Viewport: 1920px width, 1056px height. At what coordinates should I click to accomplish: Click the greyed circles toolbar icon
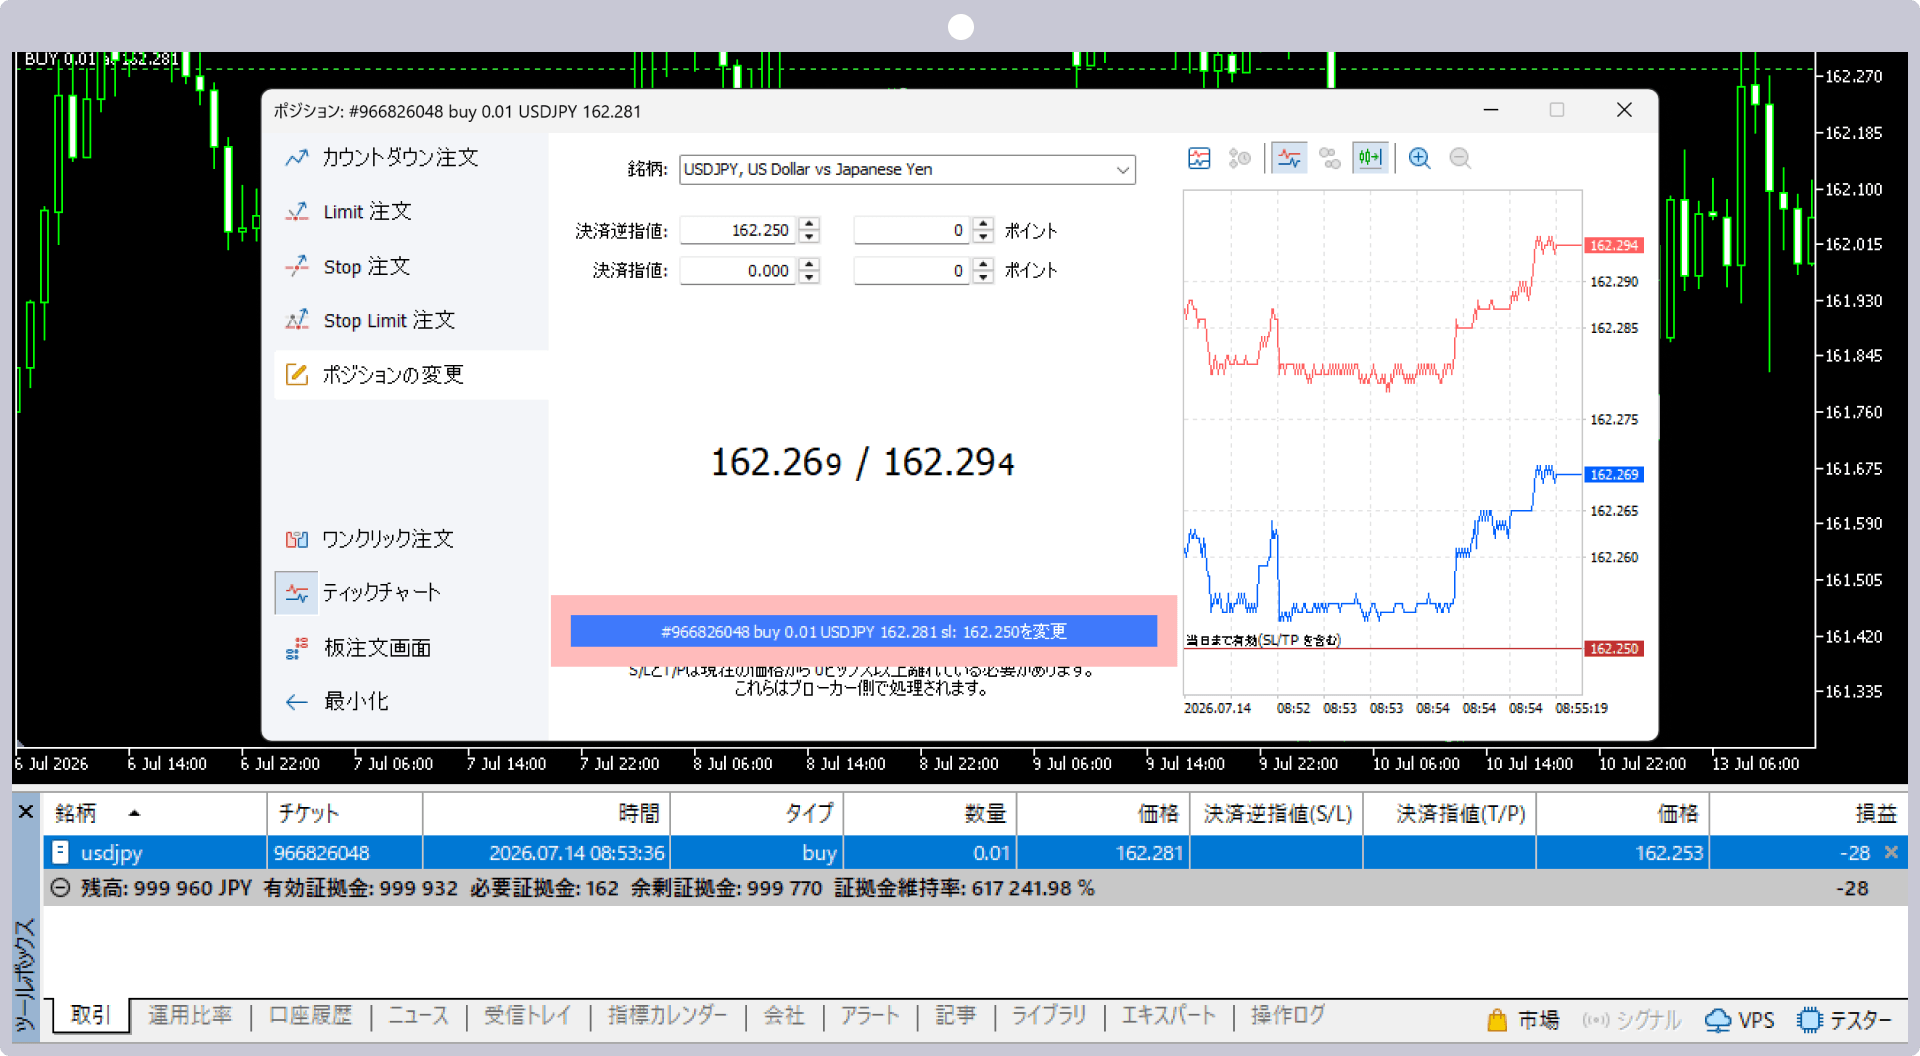pos(1330,158)
